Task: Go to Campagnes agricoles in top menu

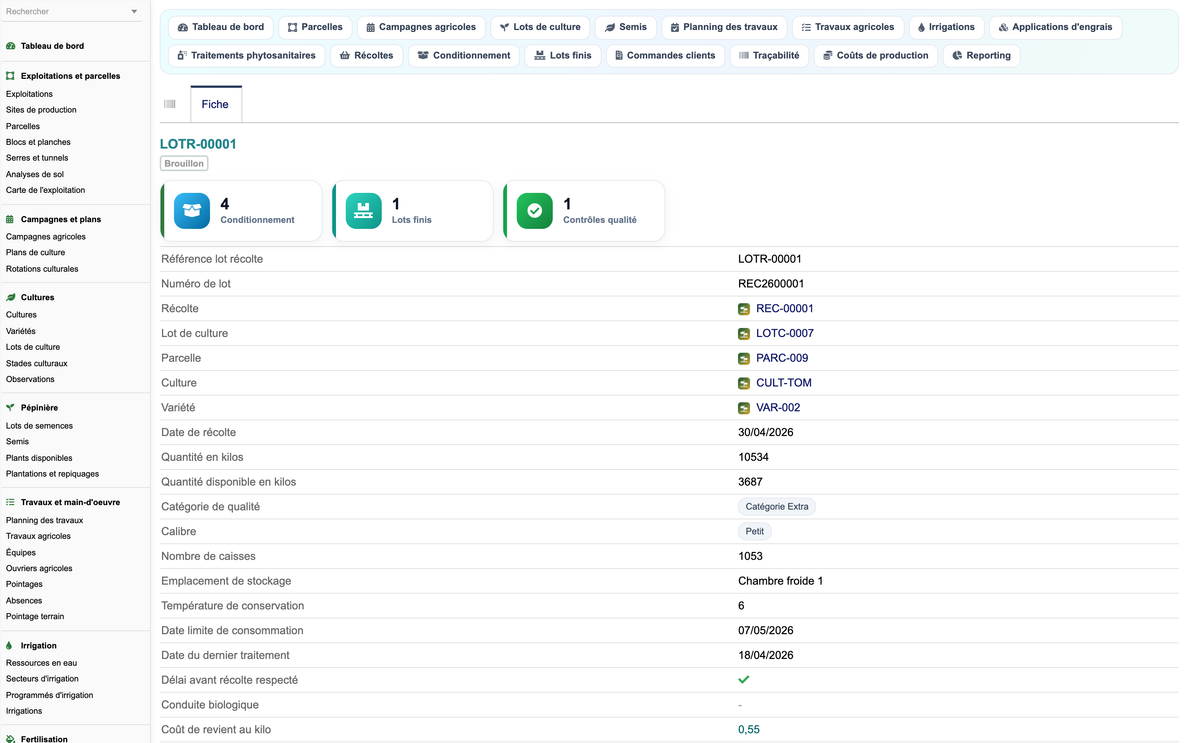Action: pos(421,27)
